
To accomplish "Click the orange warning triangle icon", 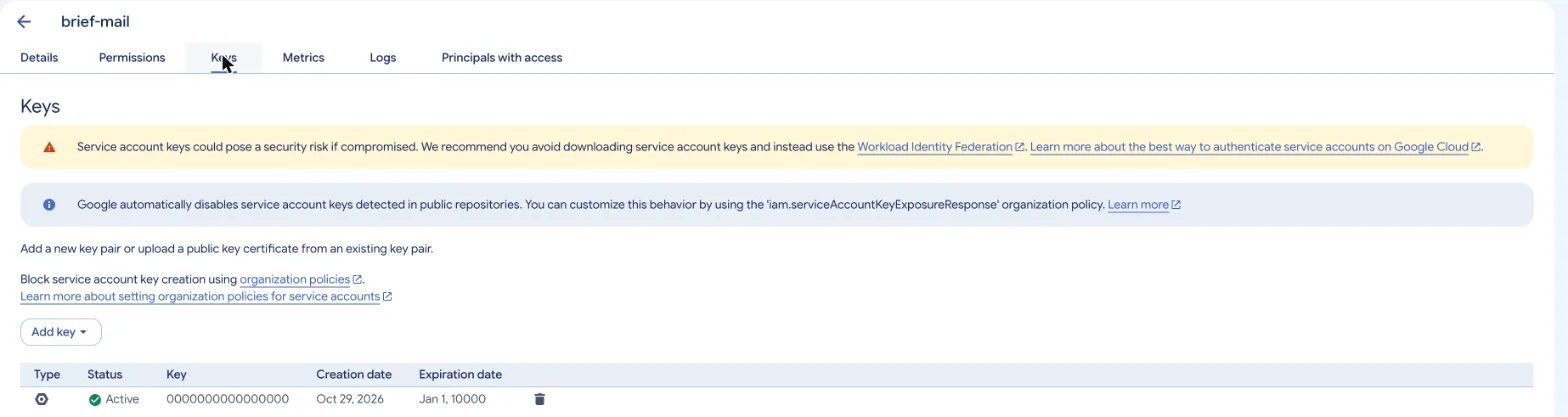I will [49, 147].
